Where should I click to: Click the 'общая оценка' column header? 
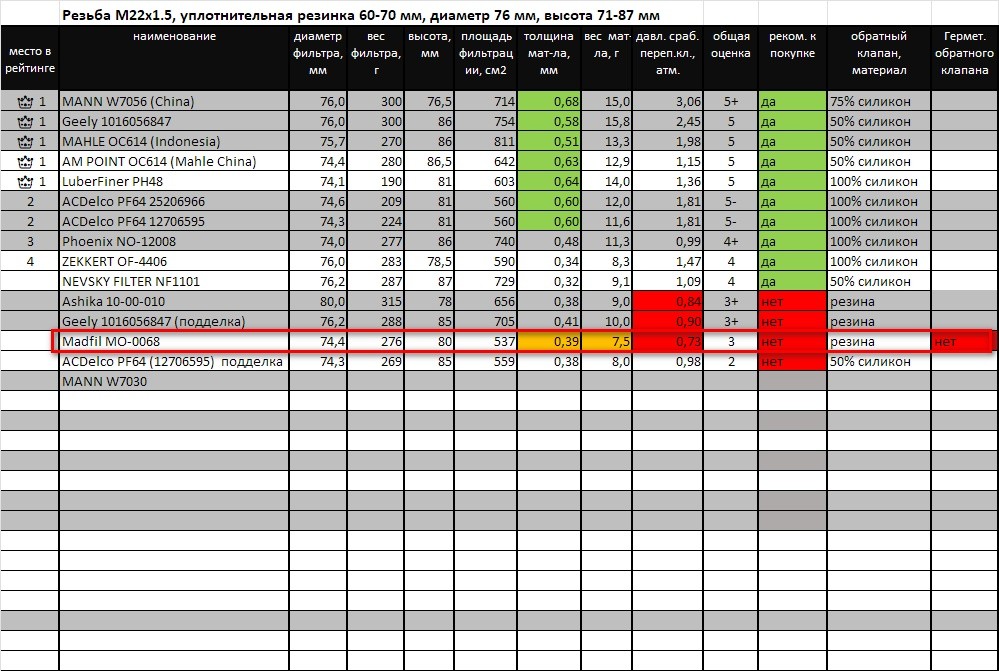[730, 45]
